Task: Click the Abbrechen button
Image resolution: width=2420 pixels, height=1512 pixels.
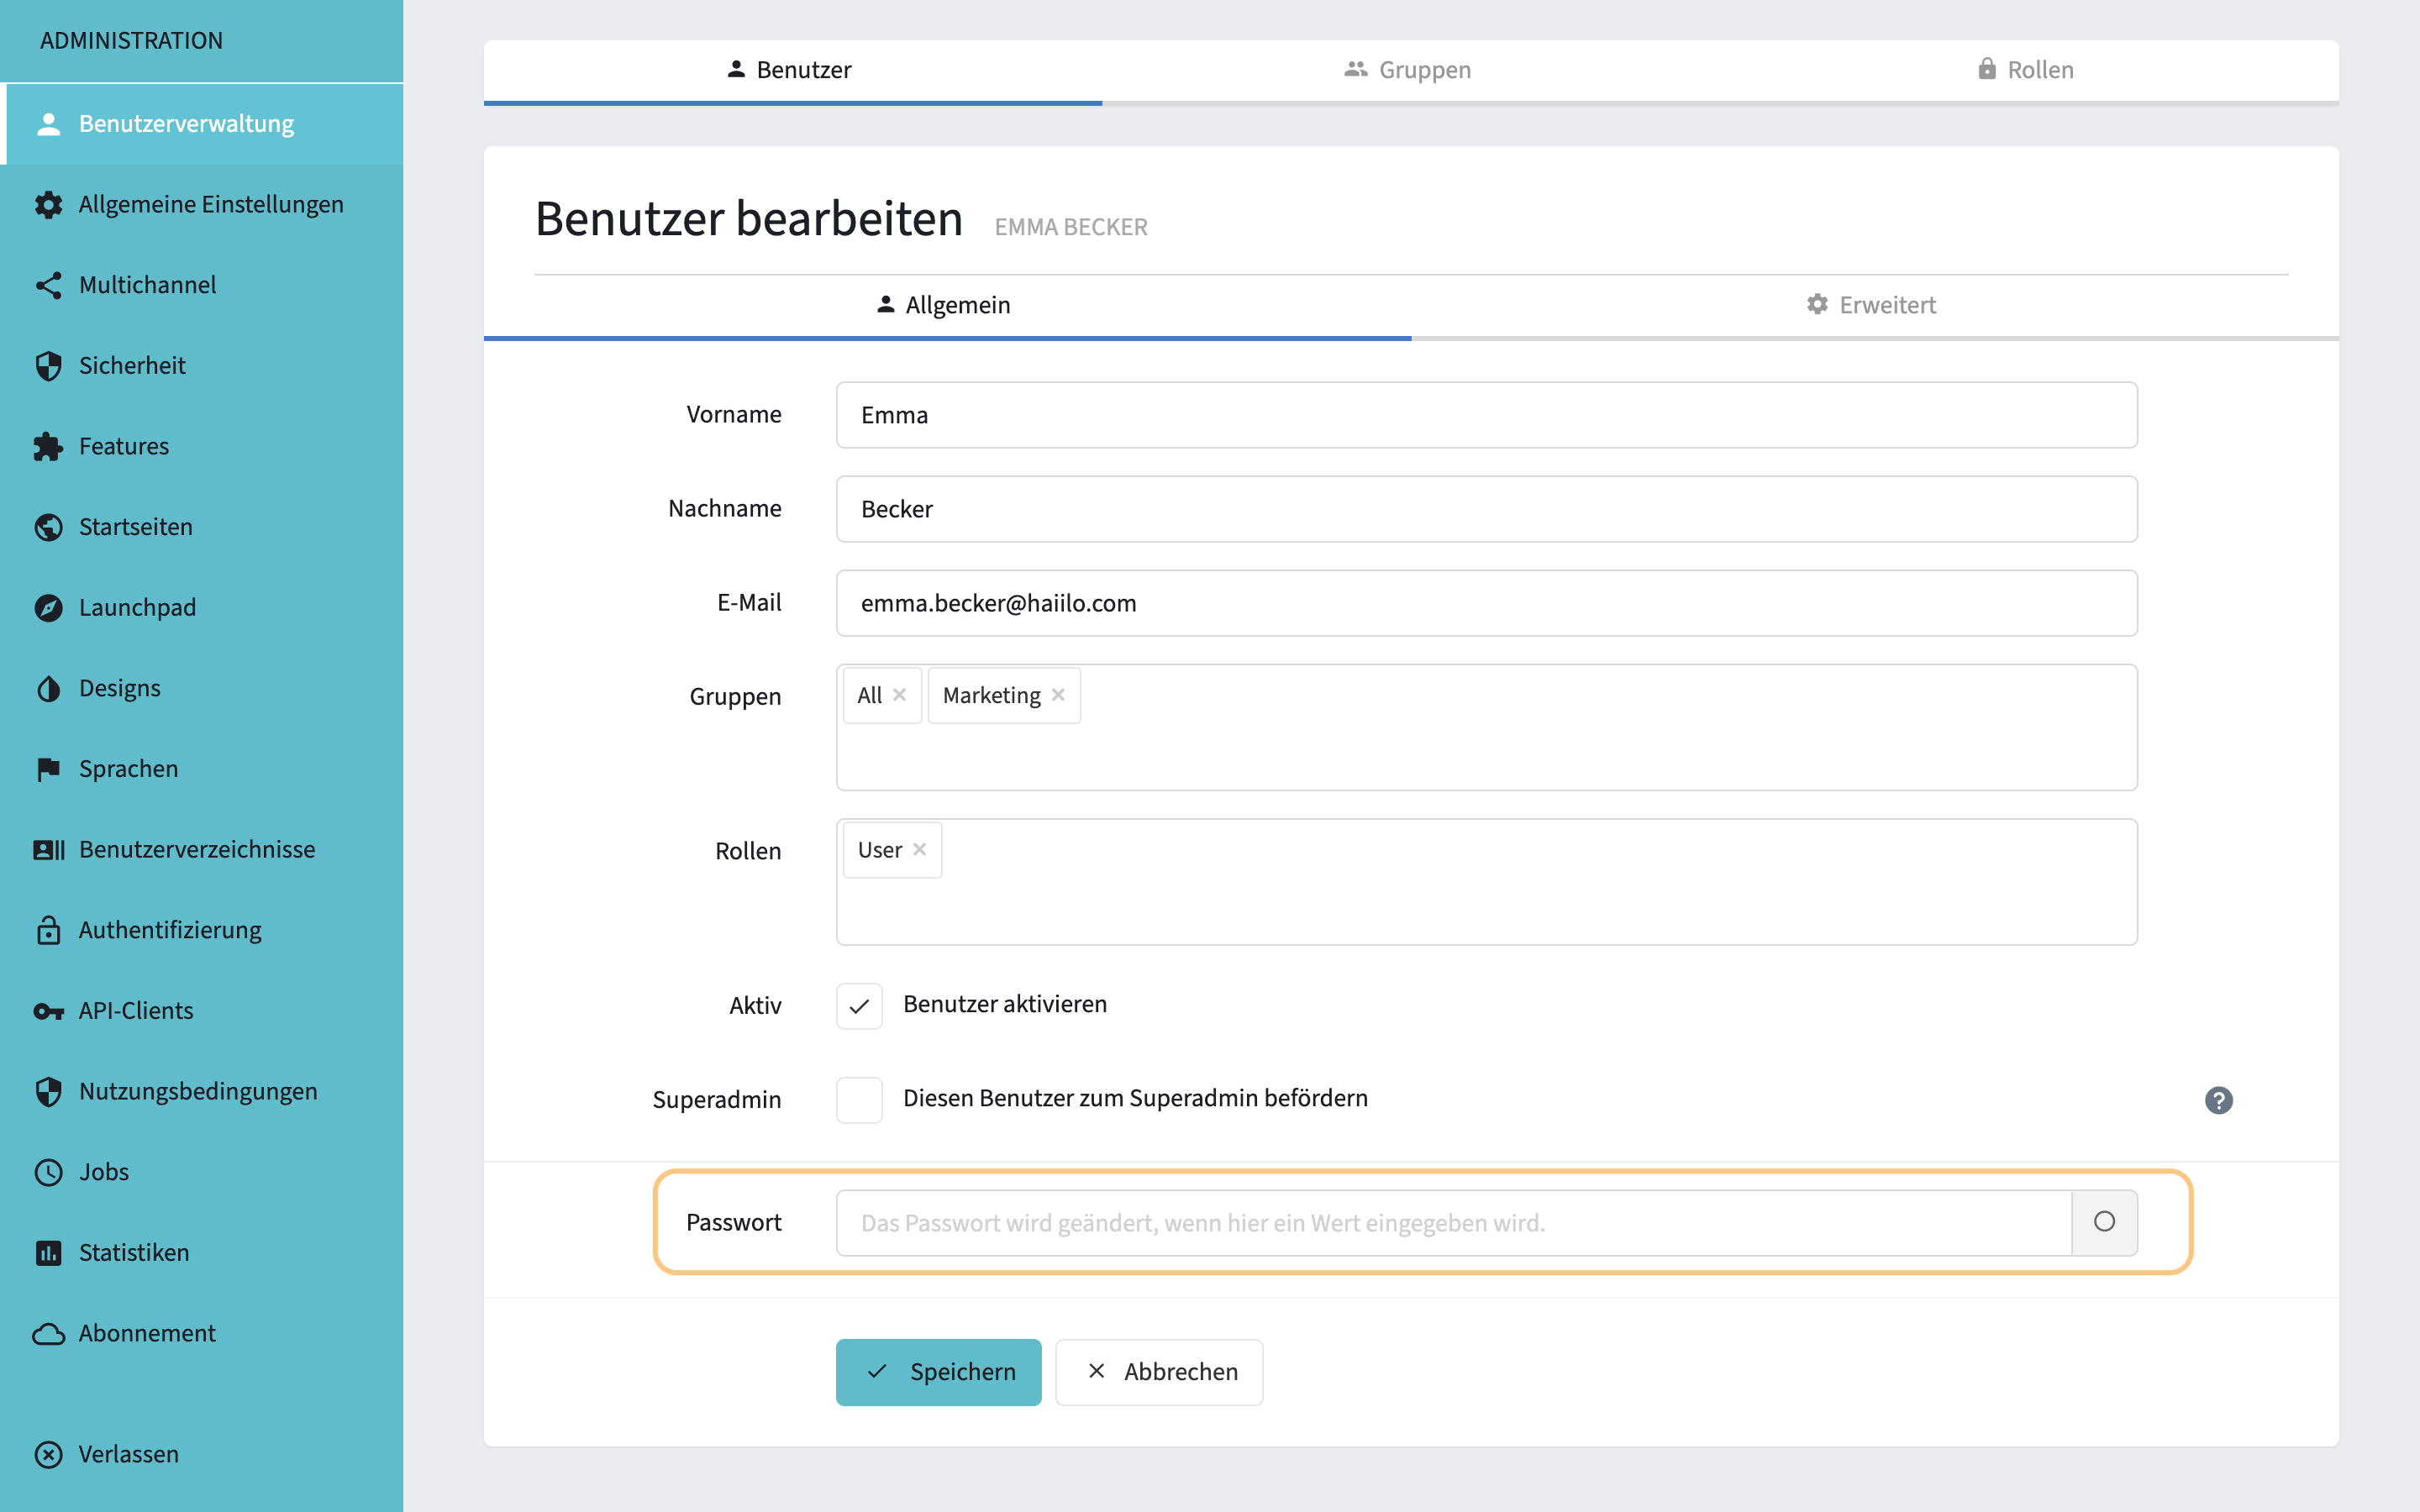Action: pos(1159,1372)
